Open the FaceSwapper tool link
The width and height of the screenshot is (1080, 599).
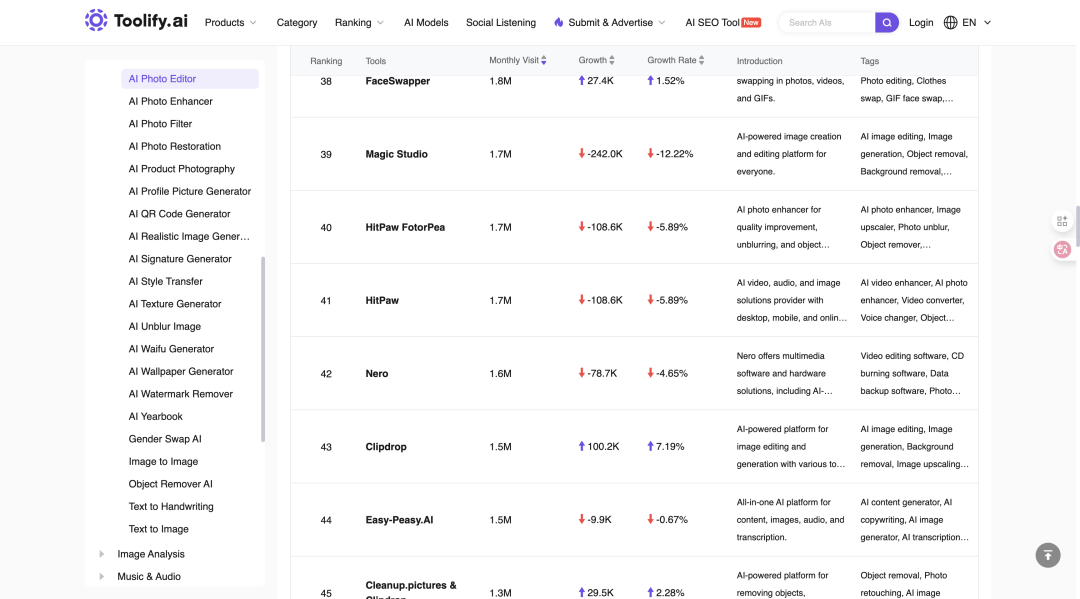click(397, 81)
